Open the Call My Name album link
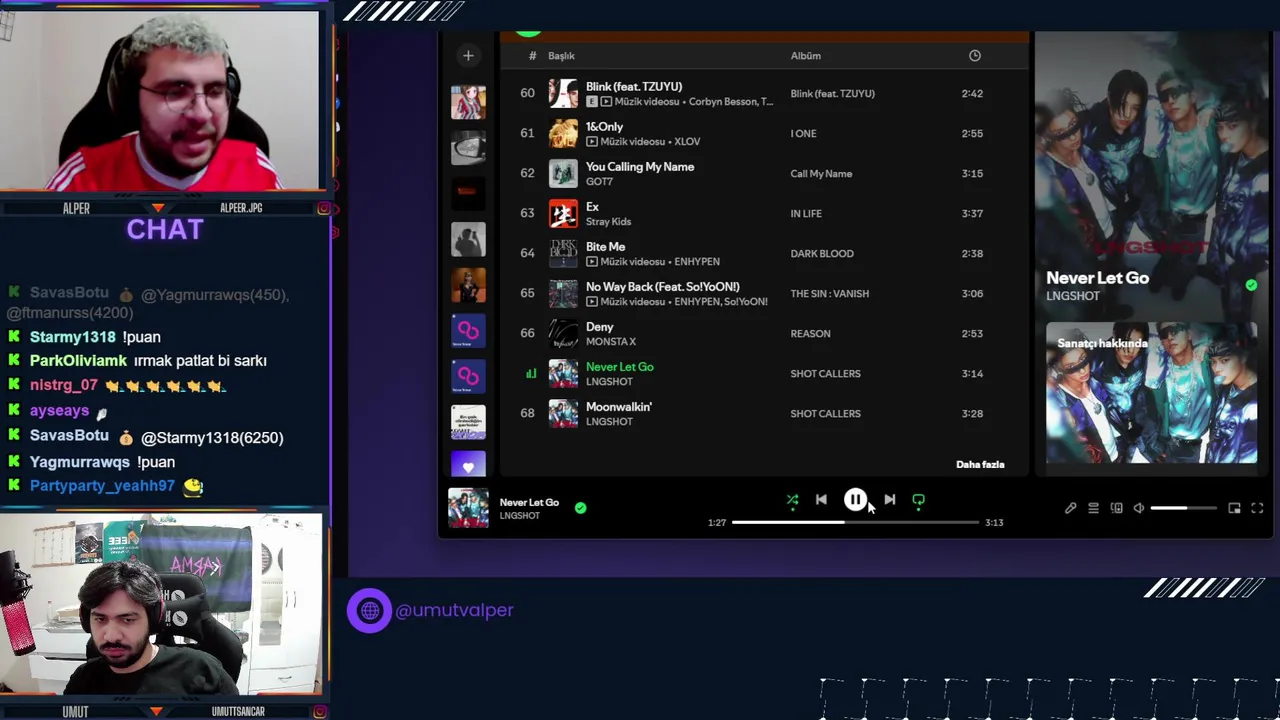The image size is (1280, 720). tap(821, 174)
